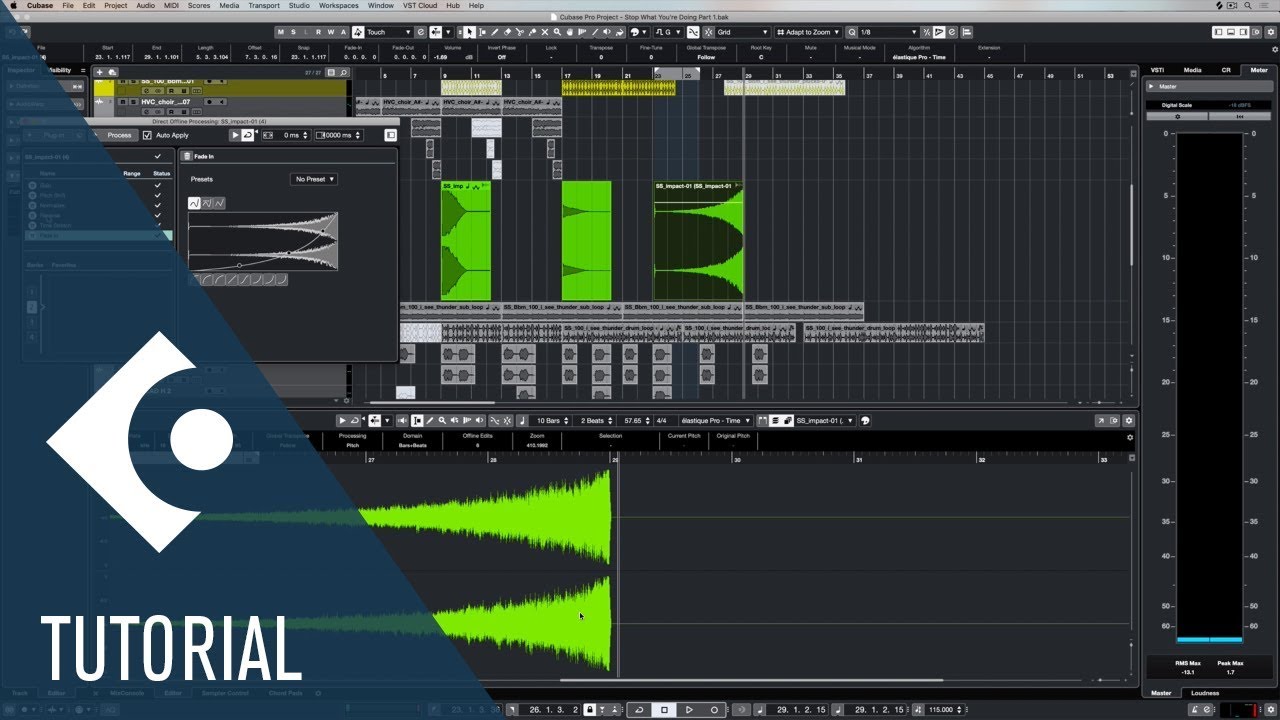Open the Adapt to Zoom dropdown
This screenshot has height=720, width=1280.
(x=808, y=32)
